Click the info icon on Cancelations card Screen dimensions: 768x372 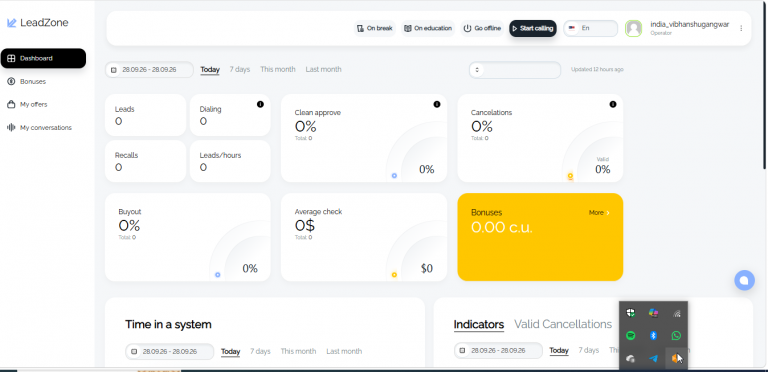613,104
